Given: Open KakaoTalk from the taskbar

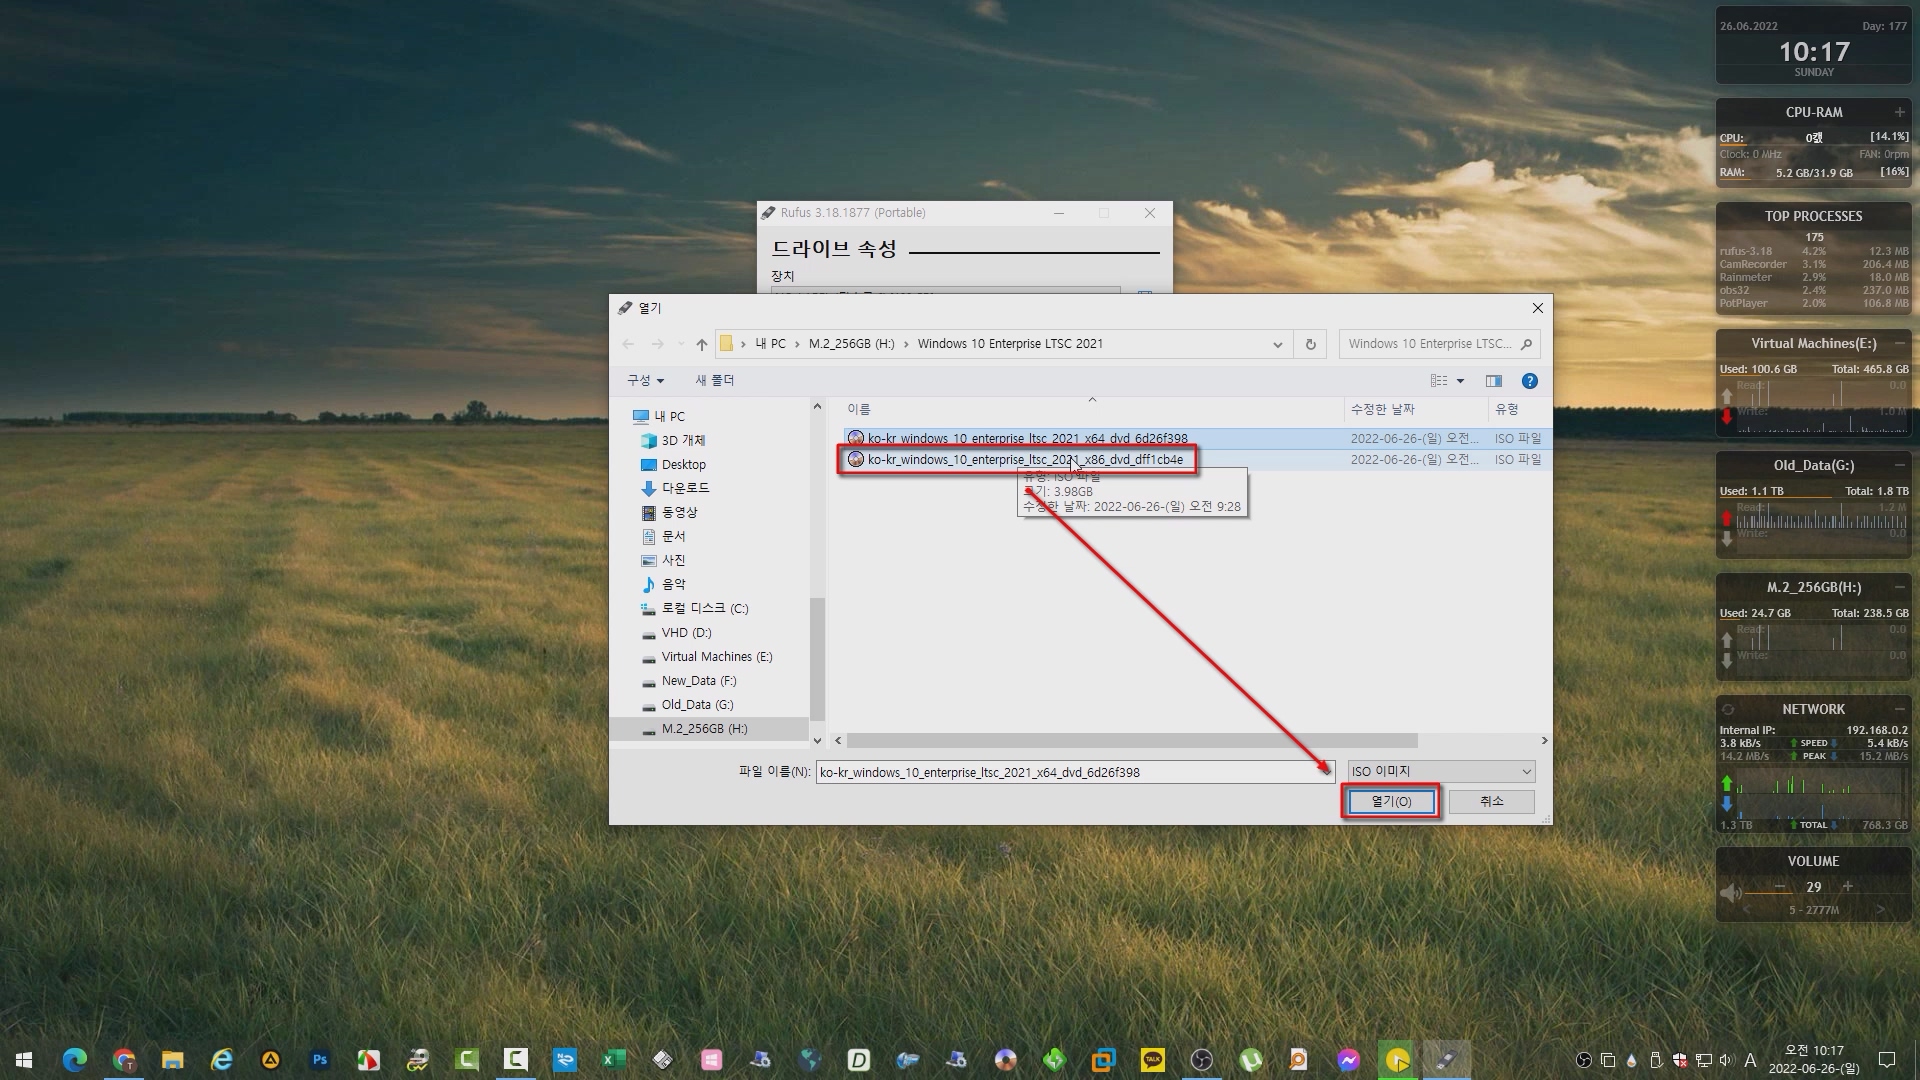Looking at the screenshot, I should [1153, 1060].
